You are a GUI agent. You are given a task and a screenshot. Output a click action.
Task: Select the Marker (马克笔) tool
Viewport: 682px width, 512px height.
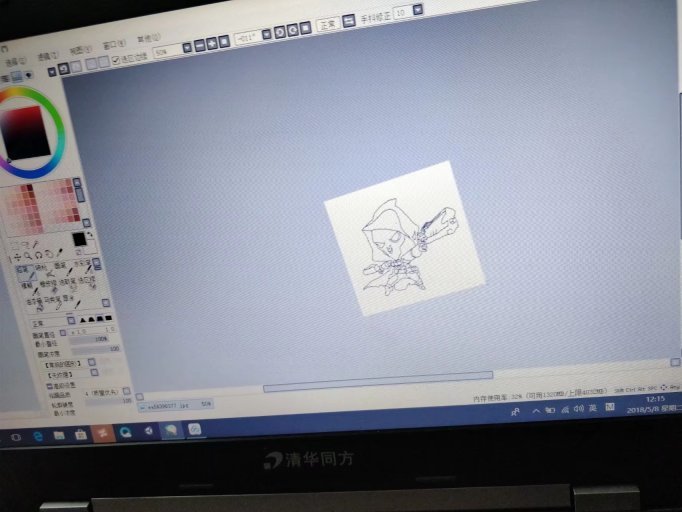(x=53, y=301)
